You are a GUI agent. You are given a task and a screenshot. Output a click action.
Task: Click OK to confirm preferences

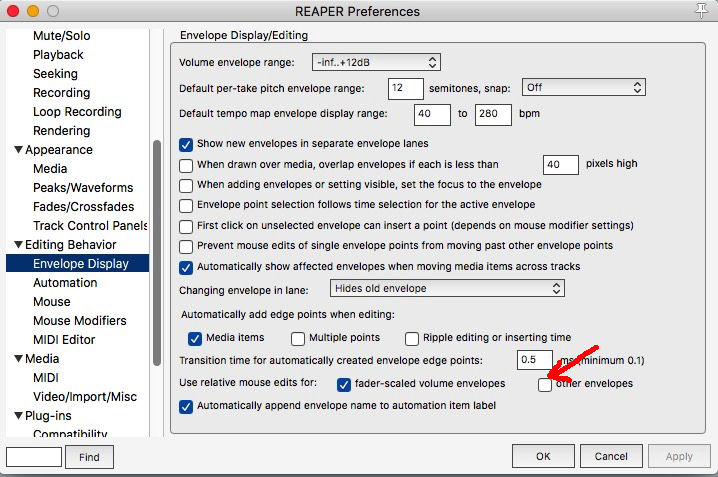click(543, 456)
